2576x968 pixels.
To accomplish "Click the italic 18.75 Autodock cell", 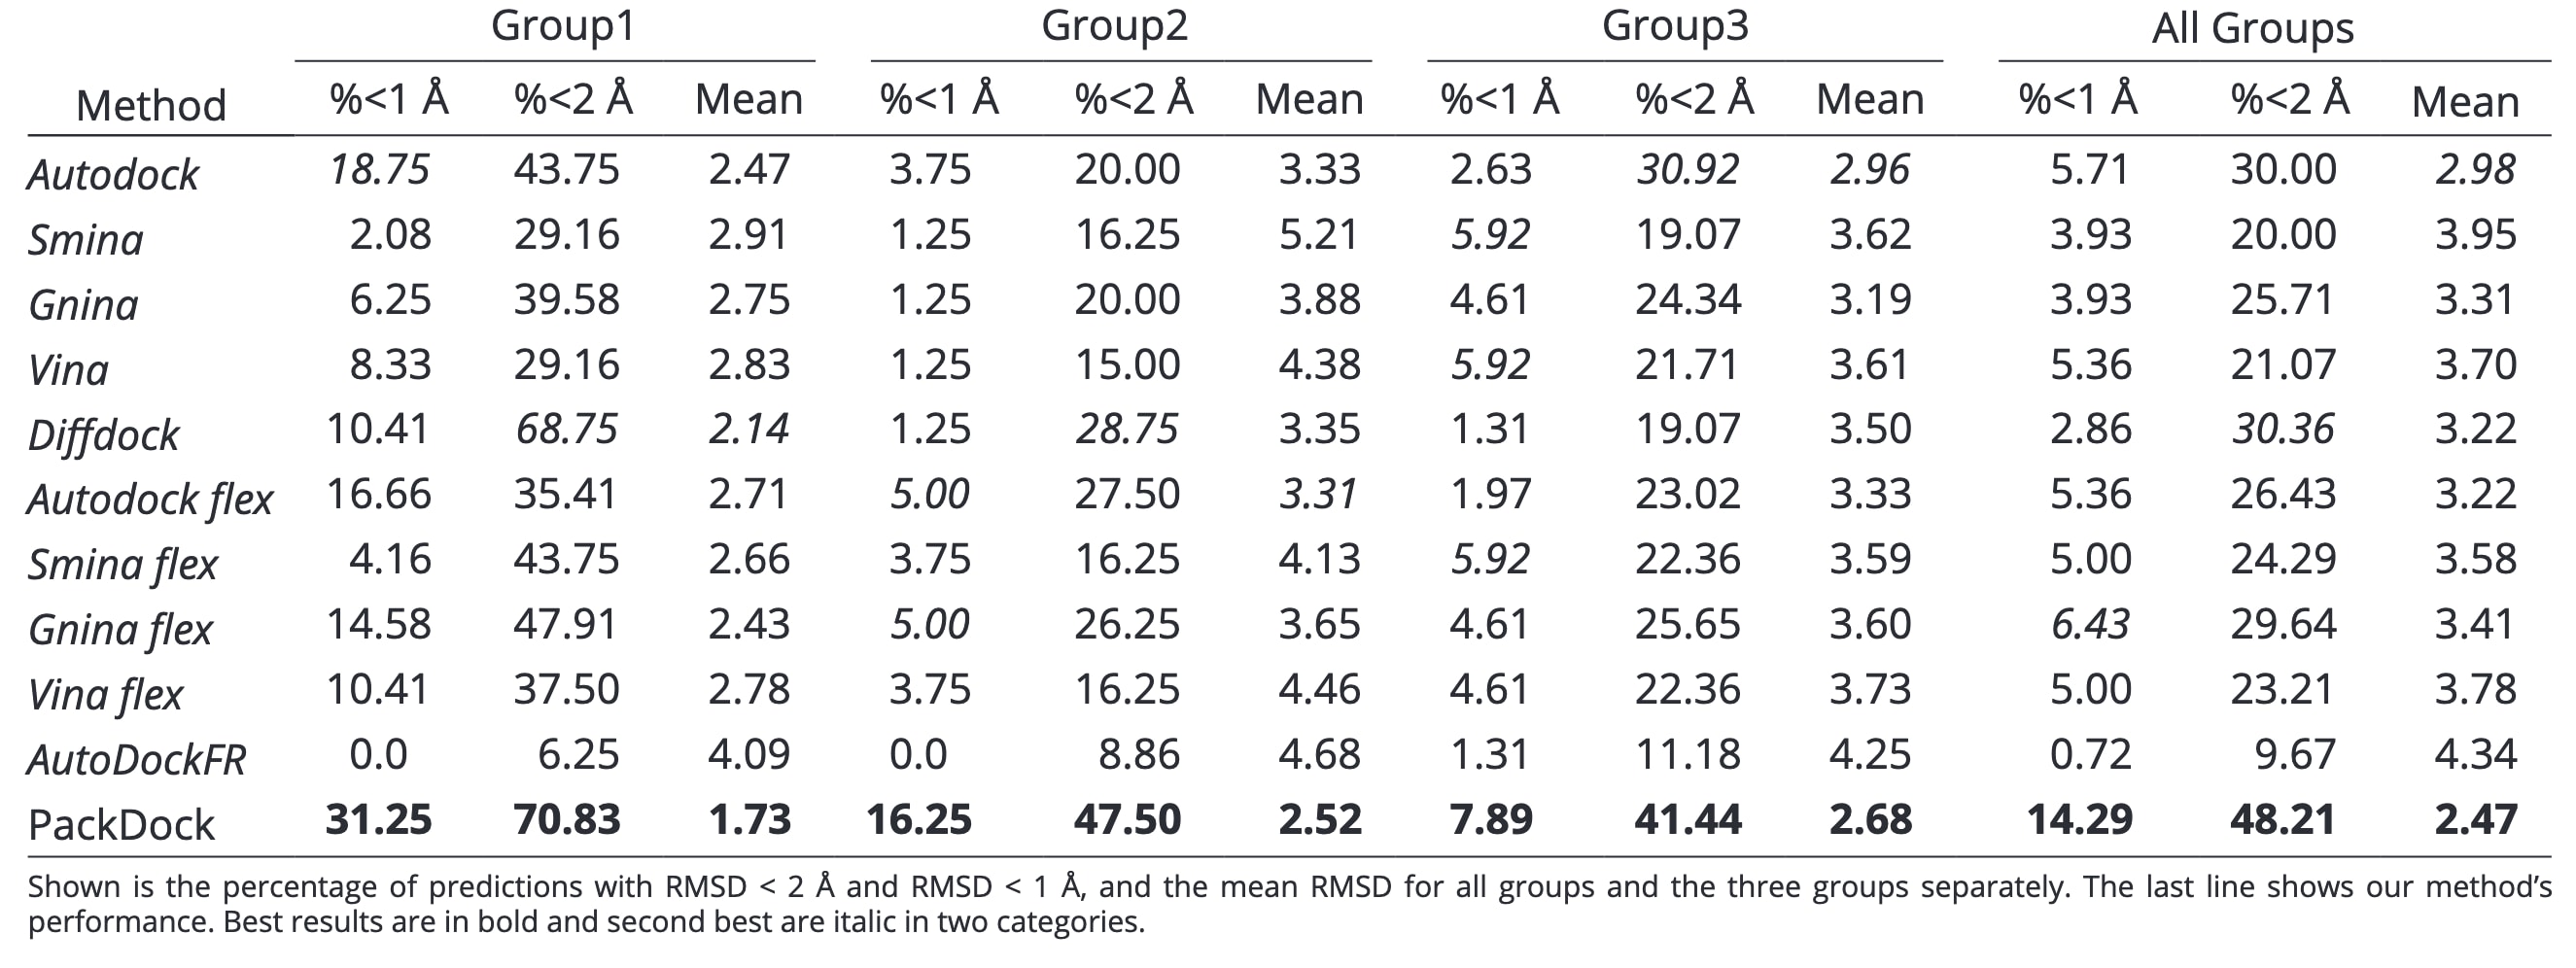I will [379, 169].
